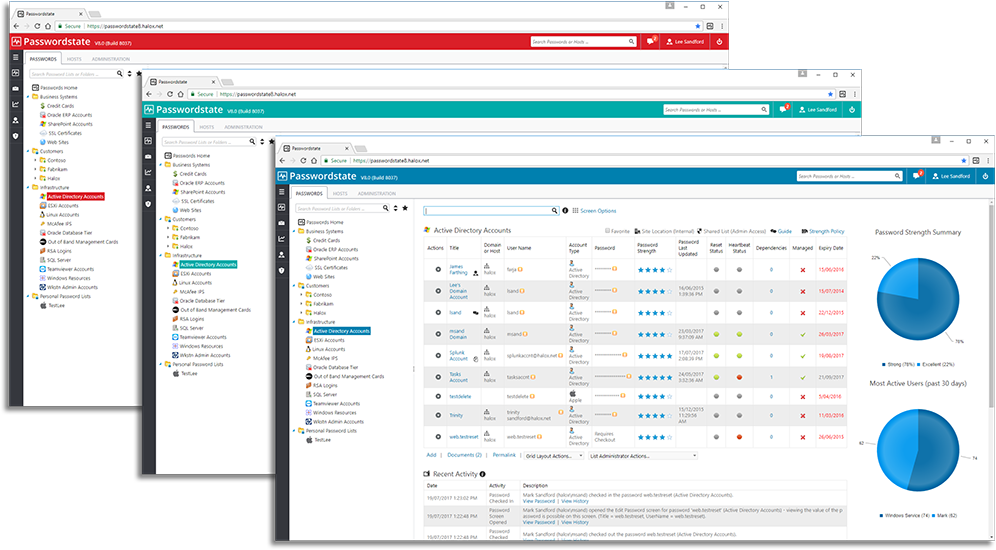This screenshot has width=996, height=550.
Task: Click home icon in blue window browser toolbar
Action: (314, 161)
